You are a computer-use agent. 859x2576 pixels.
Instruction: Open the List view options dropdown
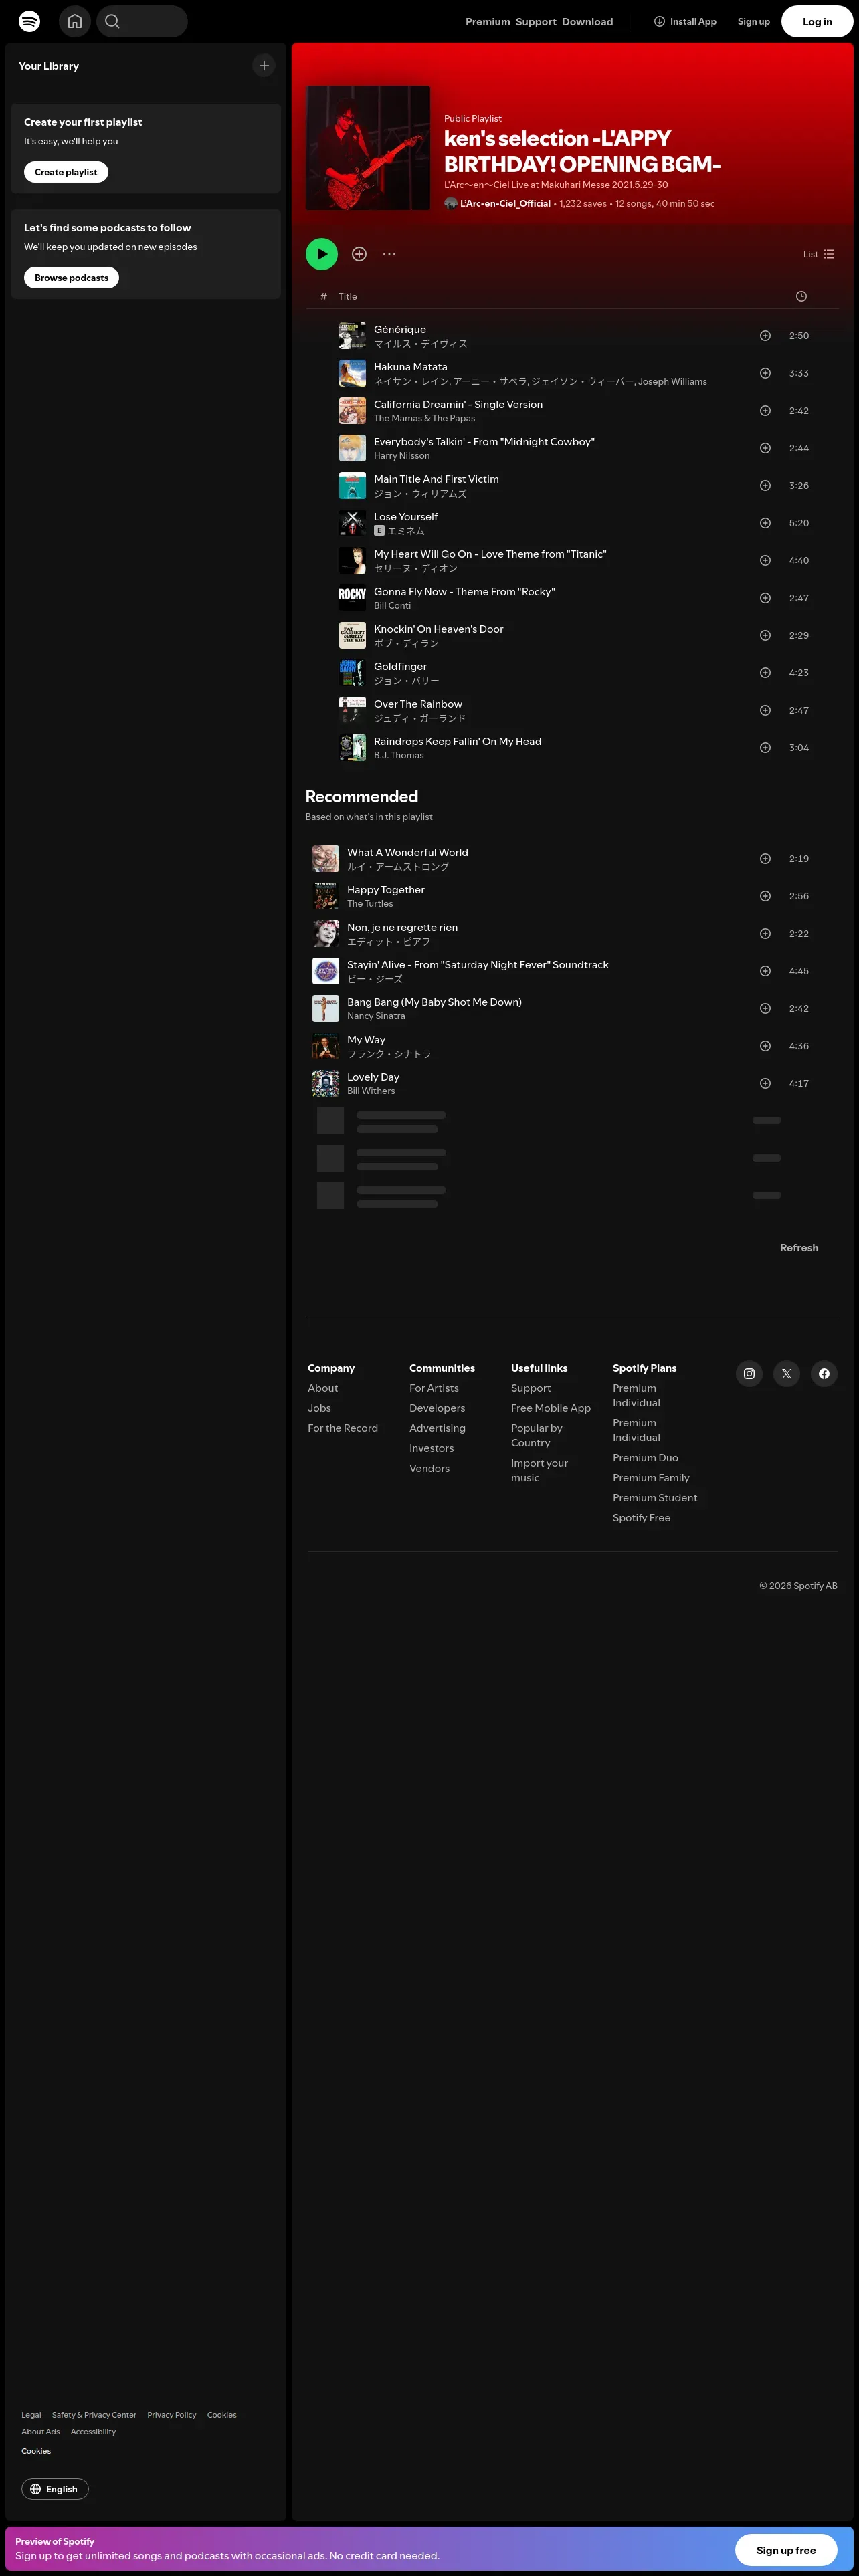point(819,254)
